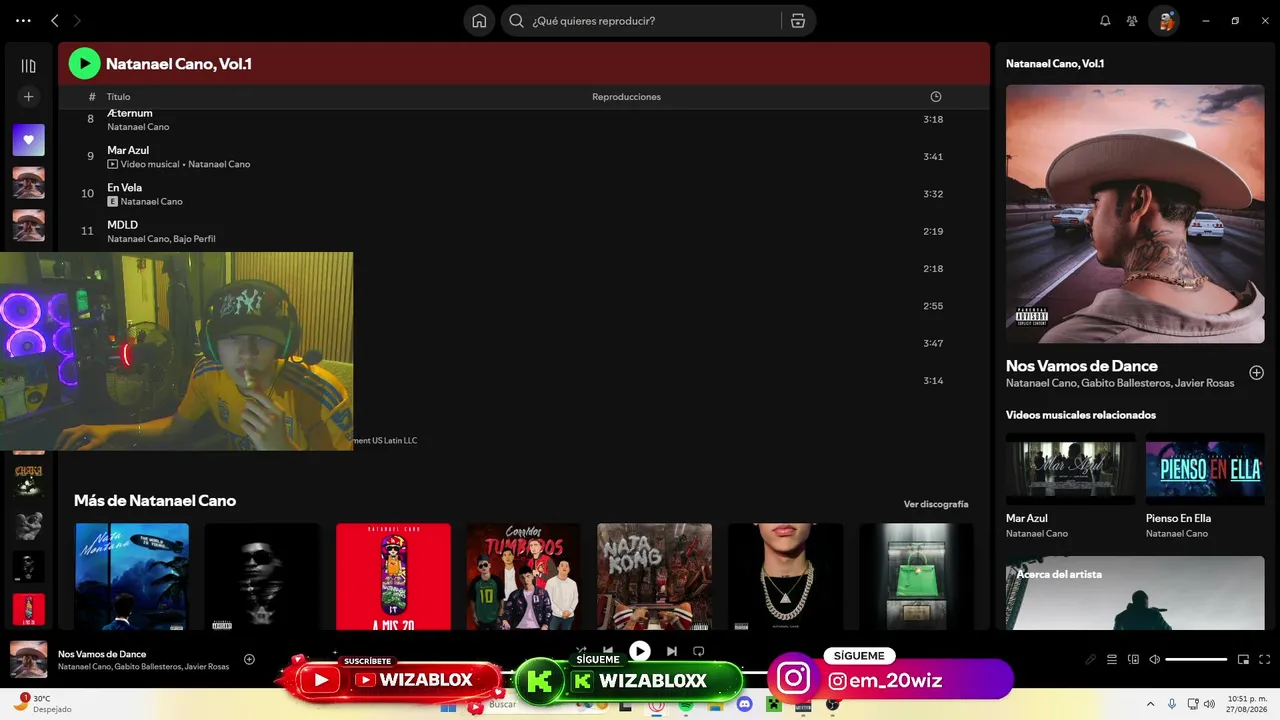Open the Nata Kong album cover

(654, 576)
